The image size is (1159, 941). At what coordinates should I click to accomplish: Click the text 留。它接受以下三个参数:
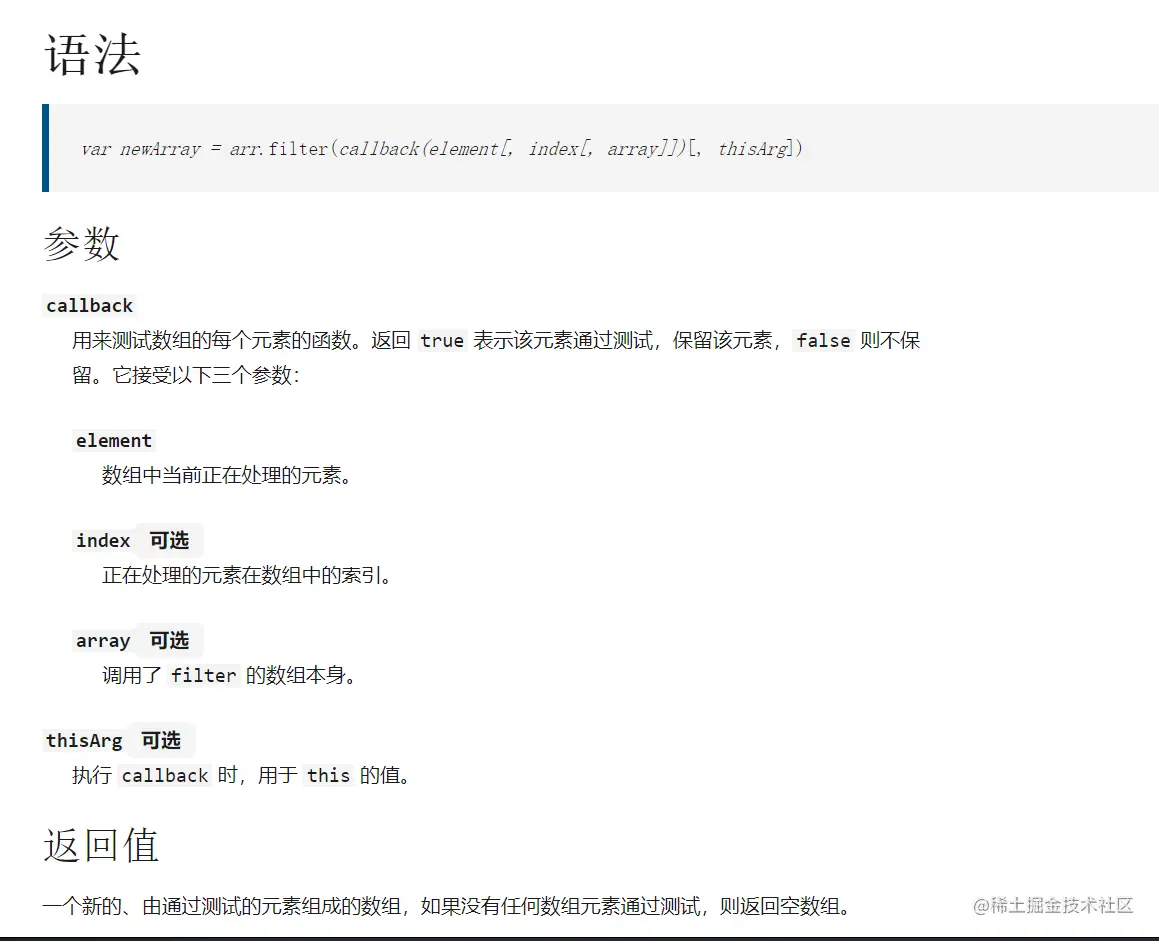(x=186, y=375)
